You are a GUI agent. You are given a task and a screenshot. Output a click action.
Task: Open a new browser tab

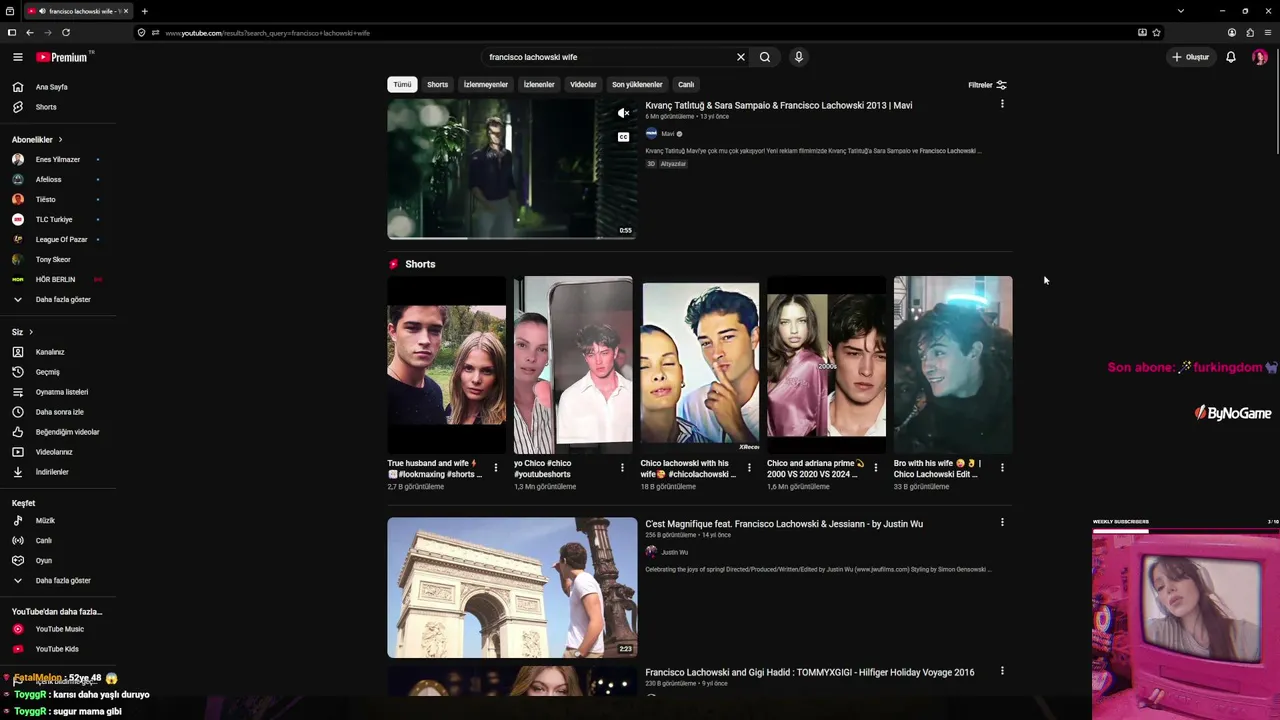[x=145, y=11]
